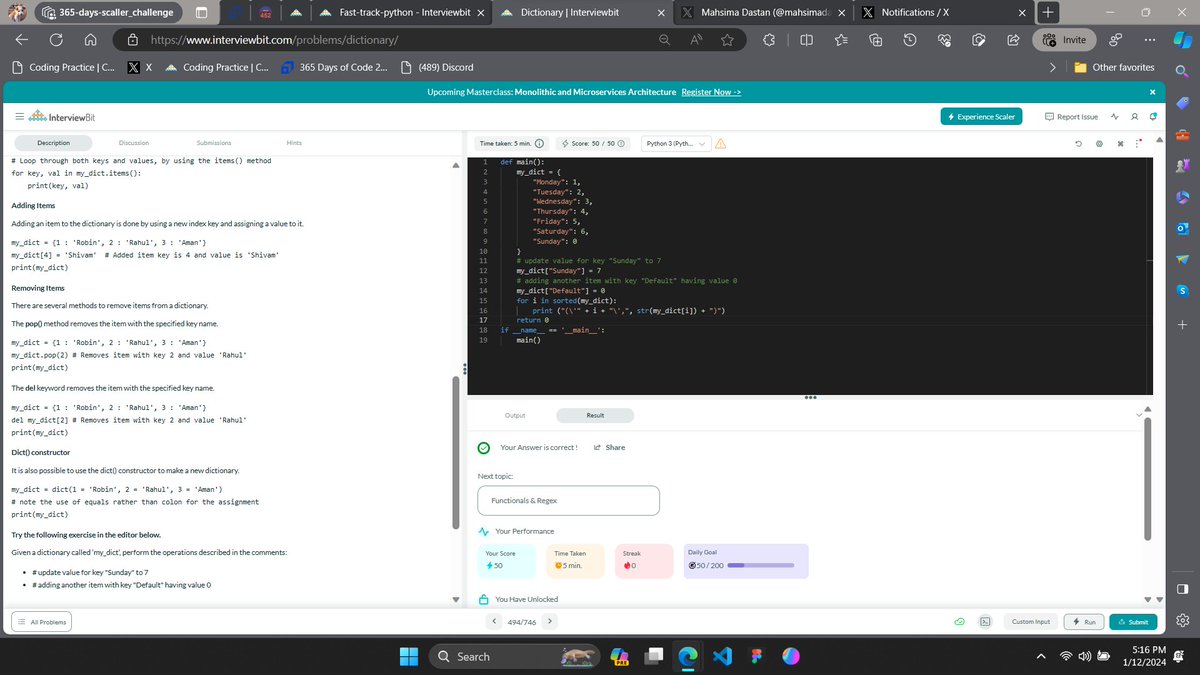1200x675 pixels.
Task: Click the Score info icon
Action: tap(621, 143)
